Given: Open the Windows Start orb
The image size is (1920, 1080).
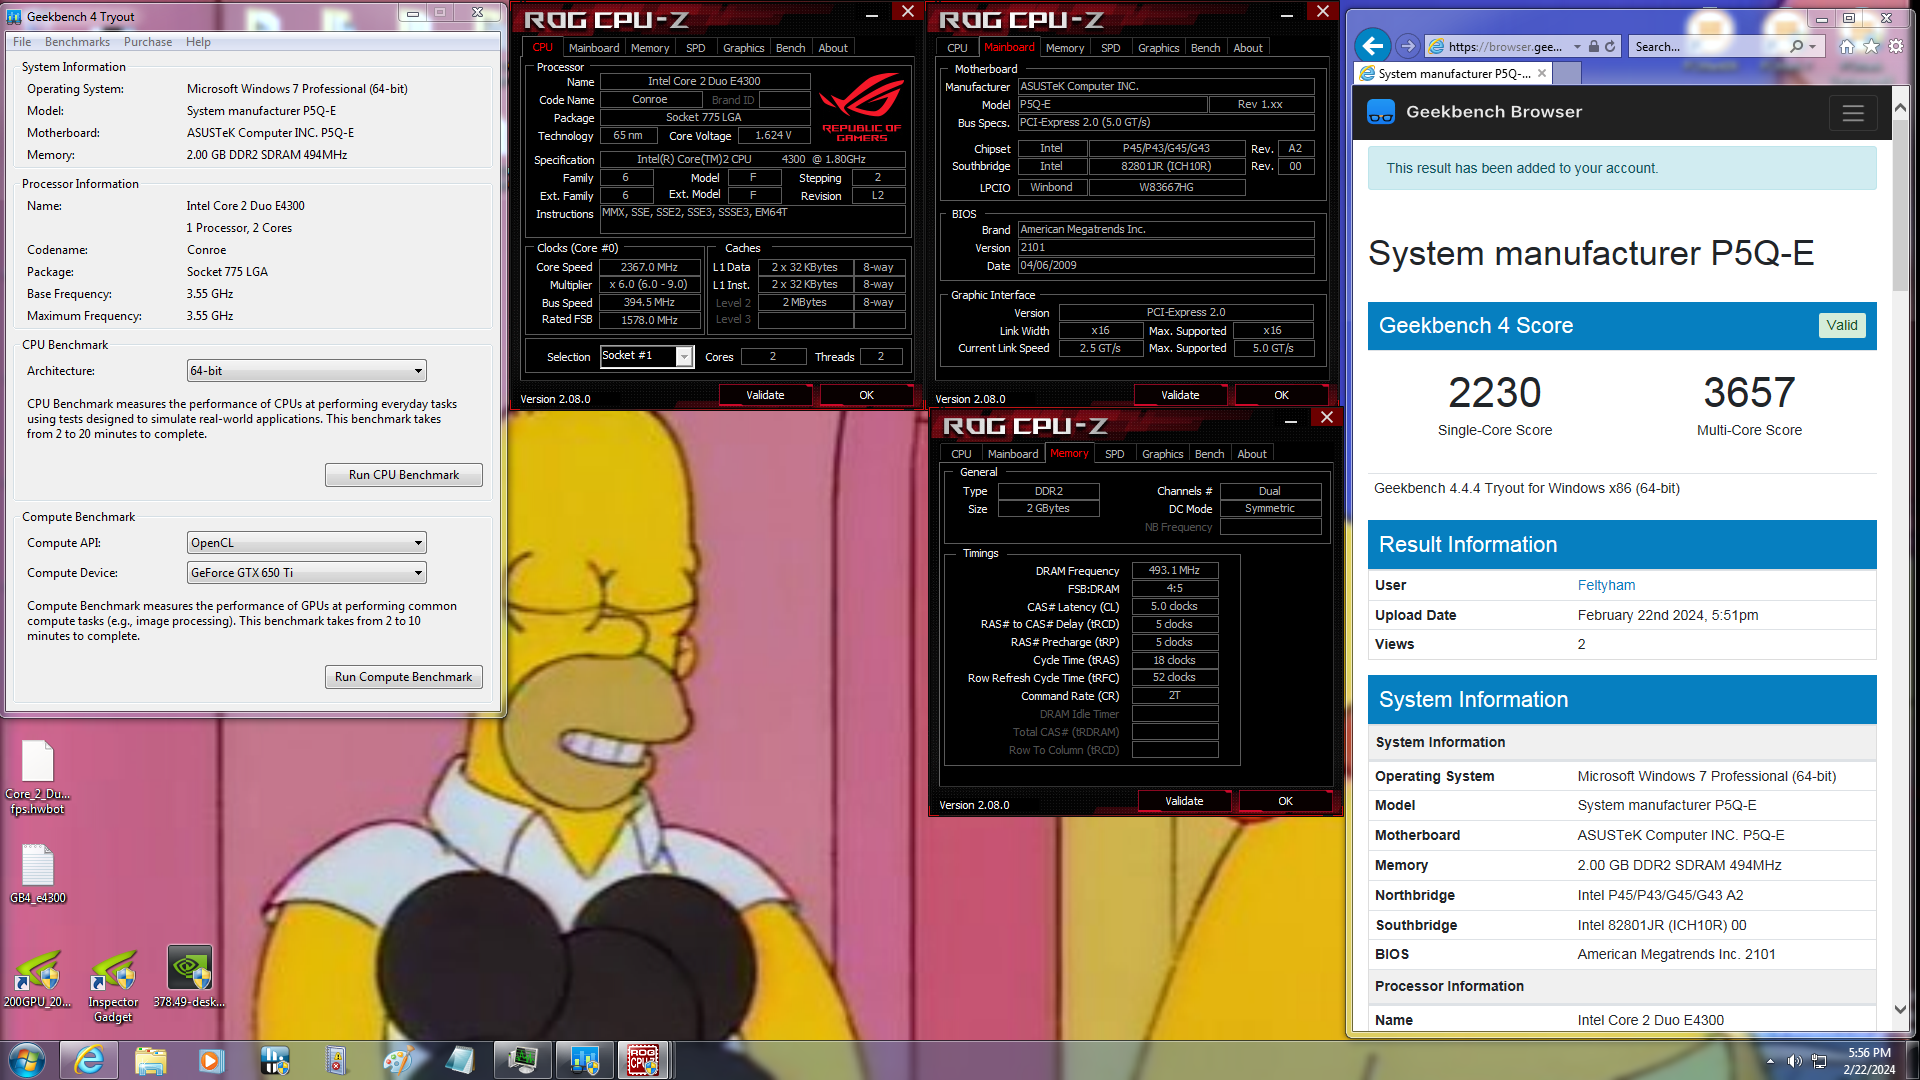Looking at the screenshot, I should 27,1060.
